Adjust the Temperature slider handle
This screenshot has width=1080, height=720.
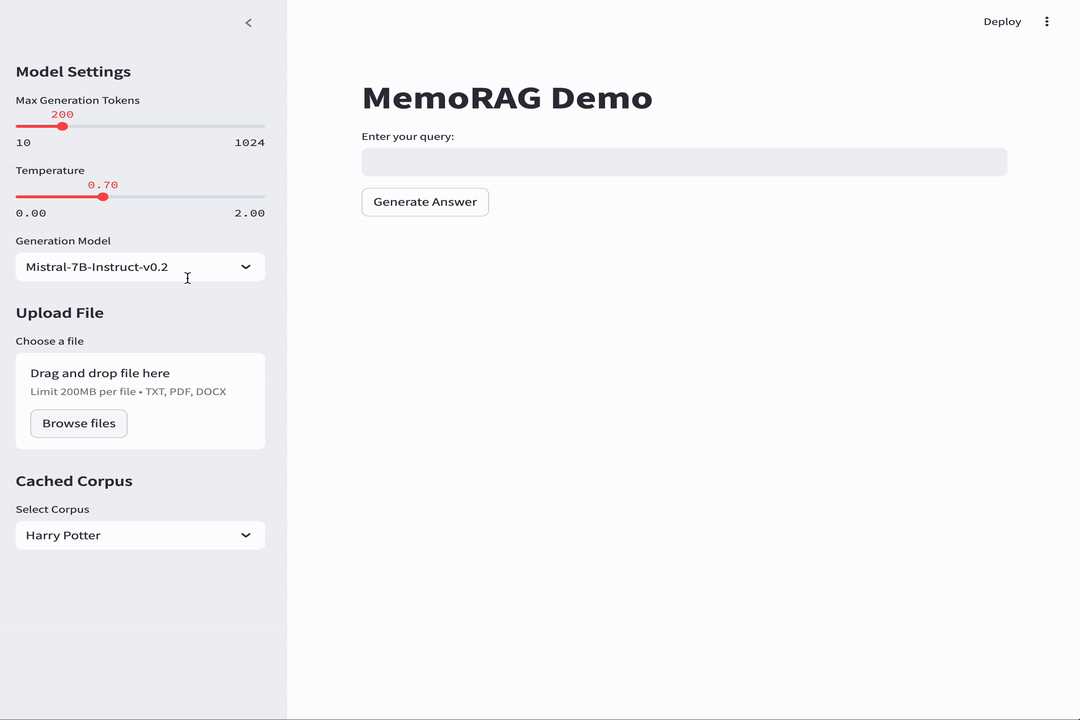[x=103, y=197]
